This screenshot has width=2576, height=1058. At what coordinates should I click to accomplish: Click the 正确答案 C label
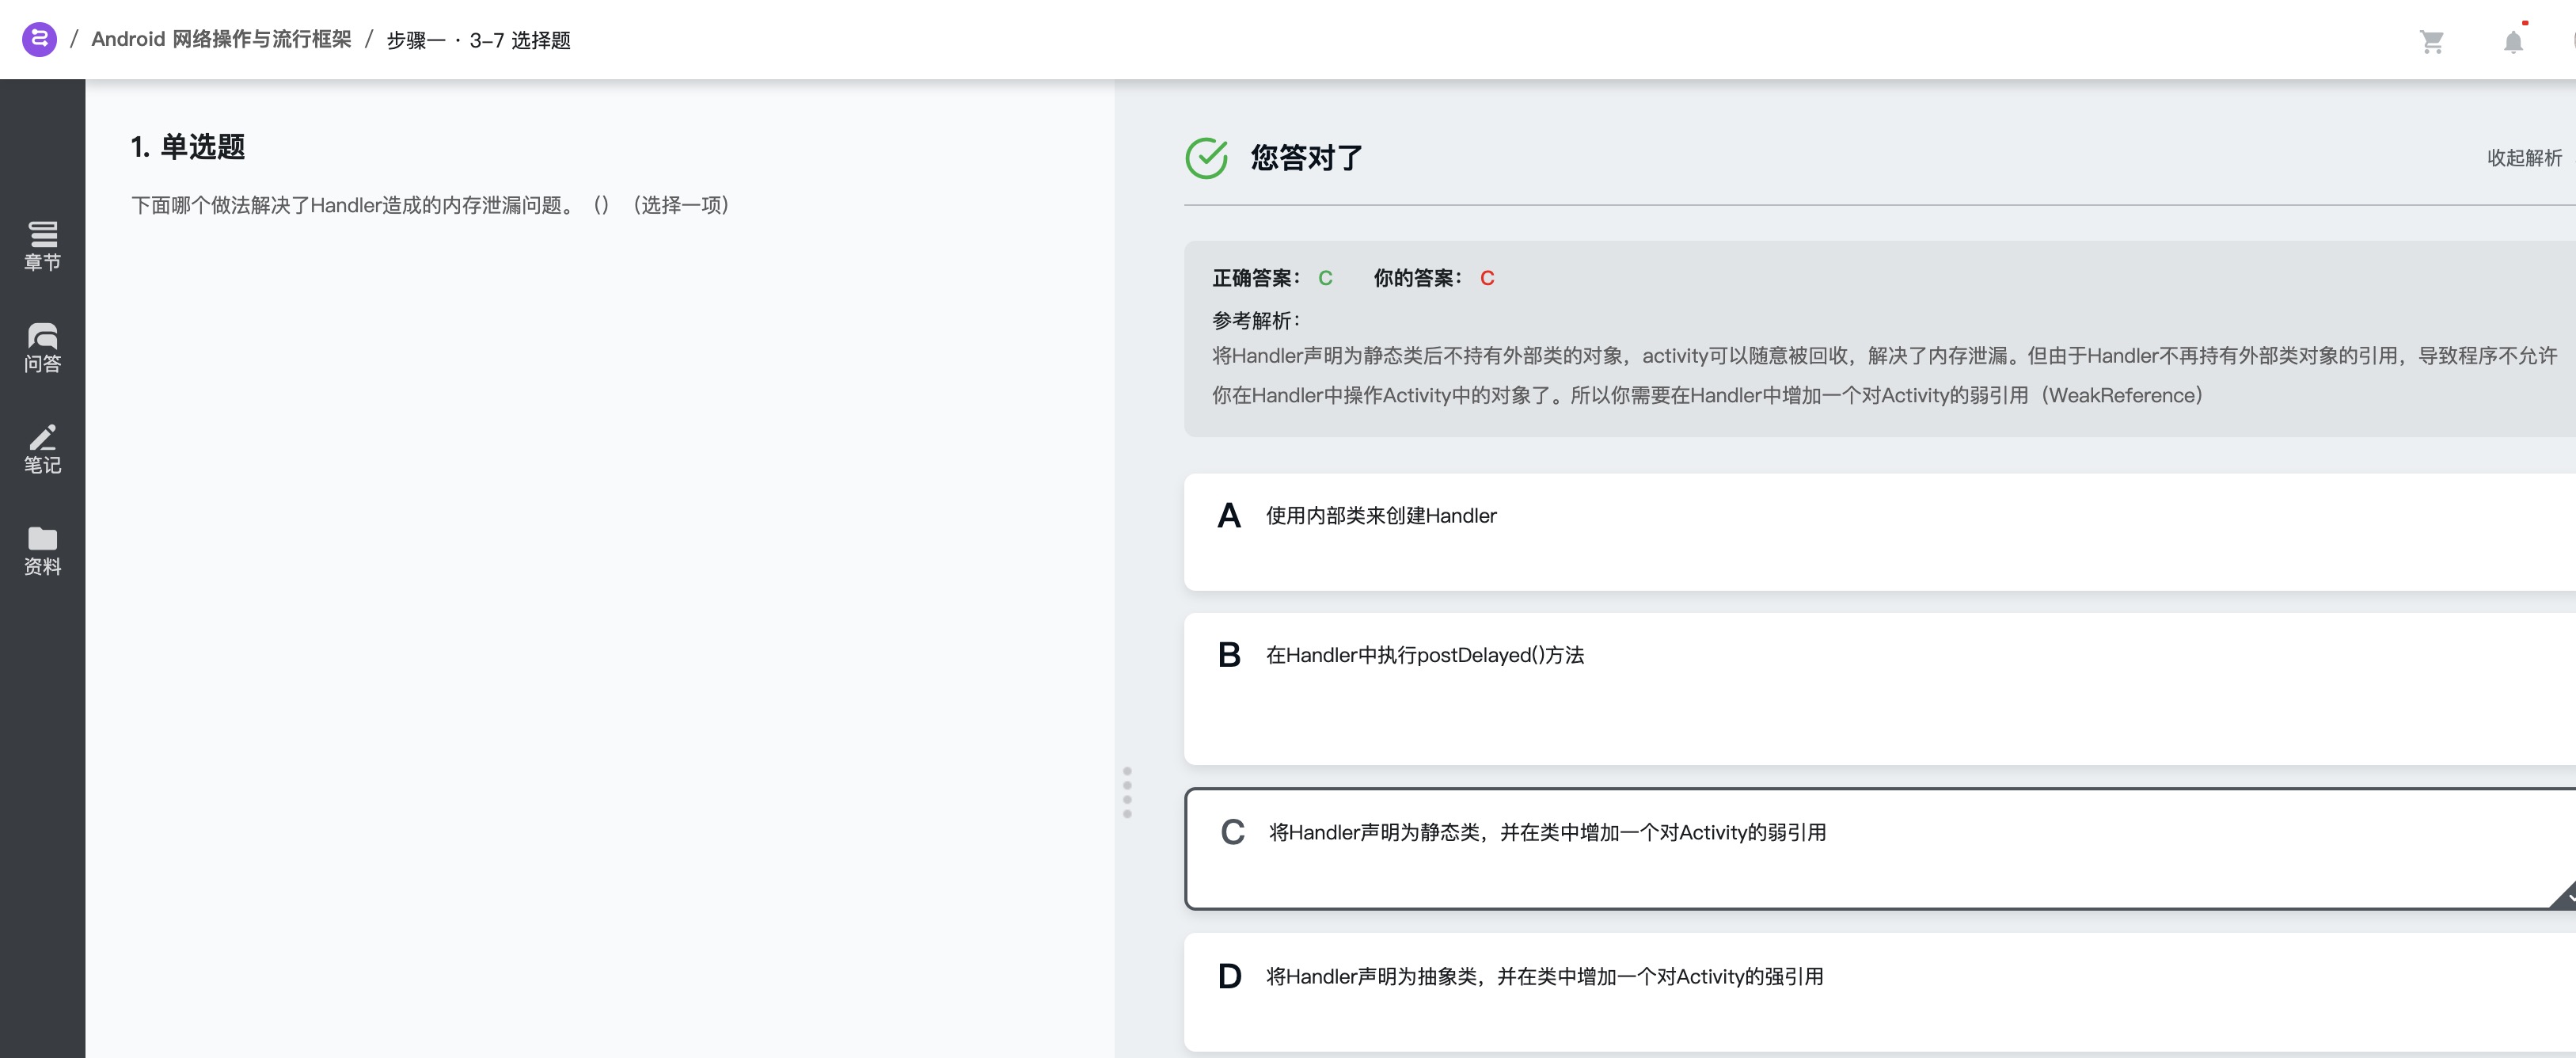pyautogui.click(x=1272, y=278)
